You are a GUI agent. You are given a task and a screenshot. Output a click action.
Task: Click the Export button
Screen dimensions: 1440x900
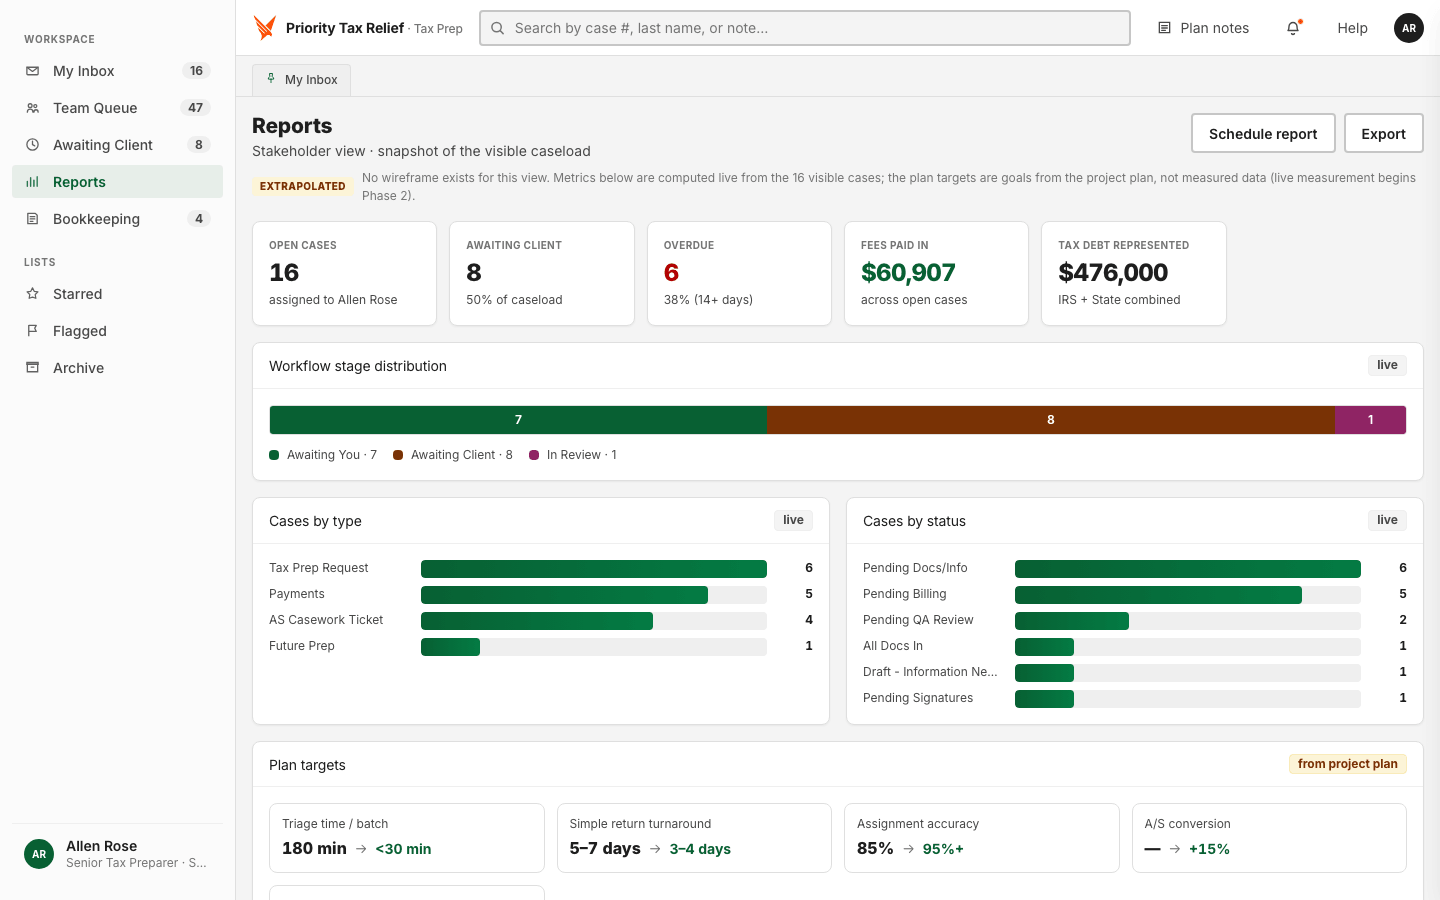point(1383,133)
